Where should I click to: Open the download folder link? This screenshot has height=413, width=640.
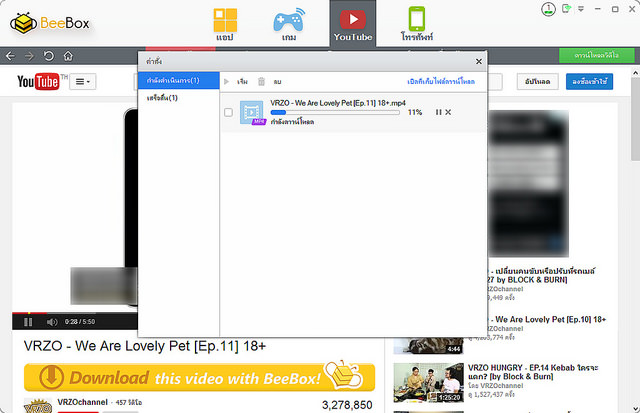click(x=441, y=82)
